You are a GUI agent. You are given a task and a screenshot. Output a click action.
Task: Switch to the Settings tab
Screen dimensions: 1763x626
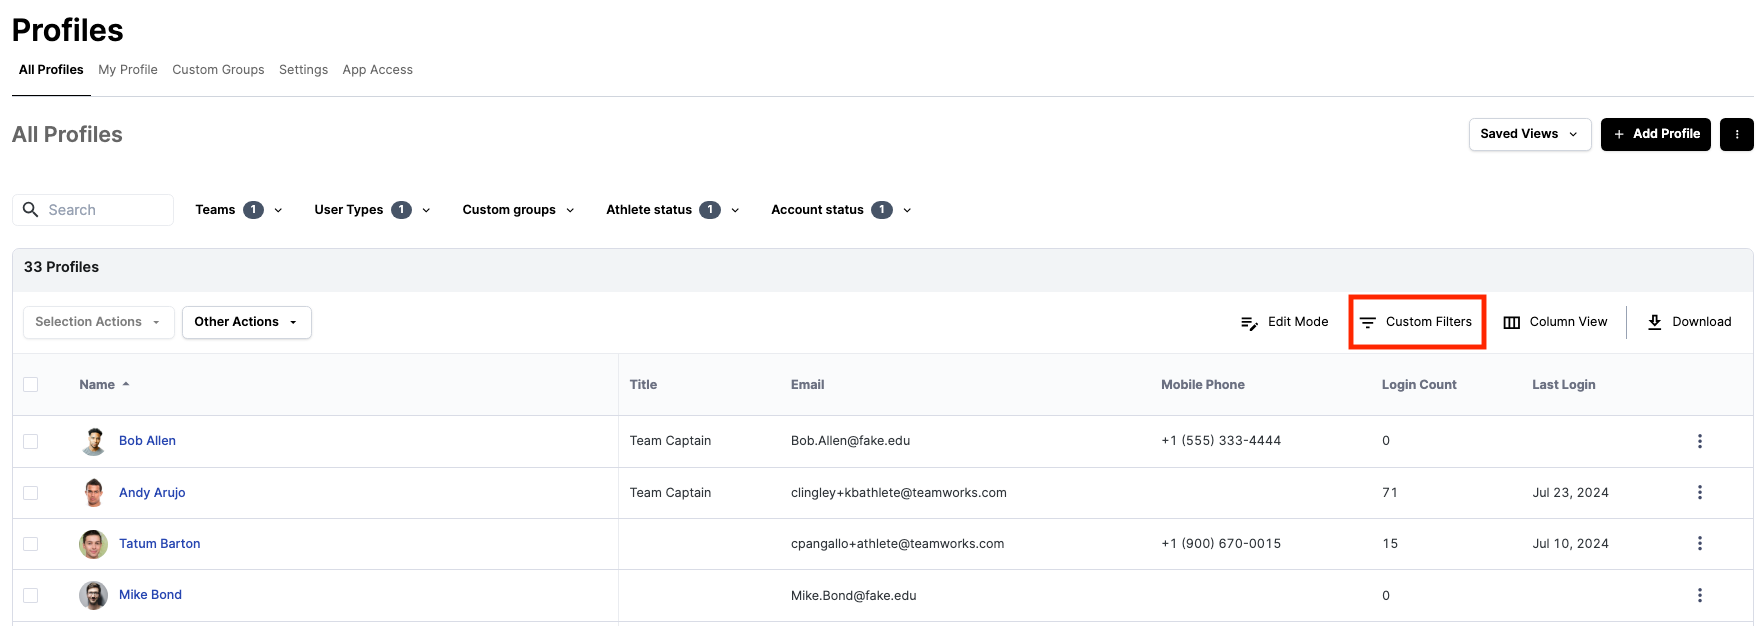pos(303,70)
